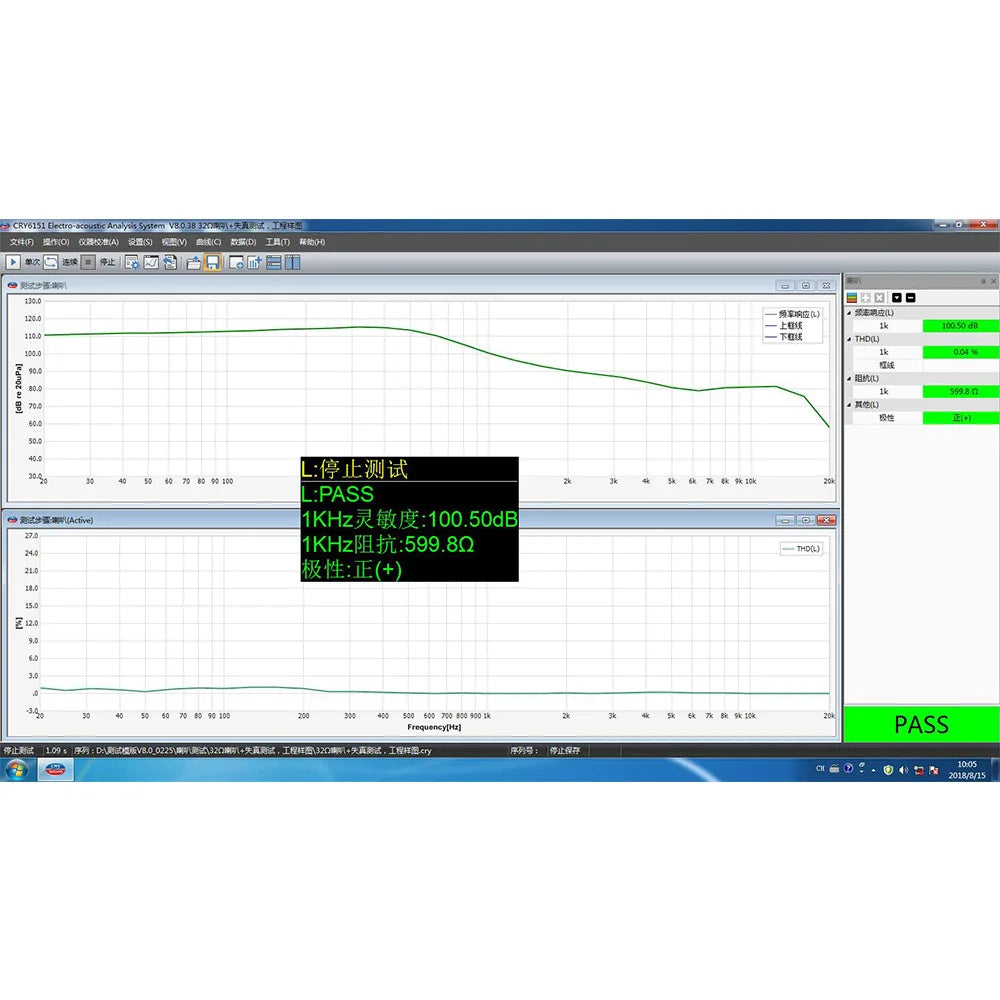Click the open folder toolbar icon

(194, 262)
